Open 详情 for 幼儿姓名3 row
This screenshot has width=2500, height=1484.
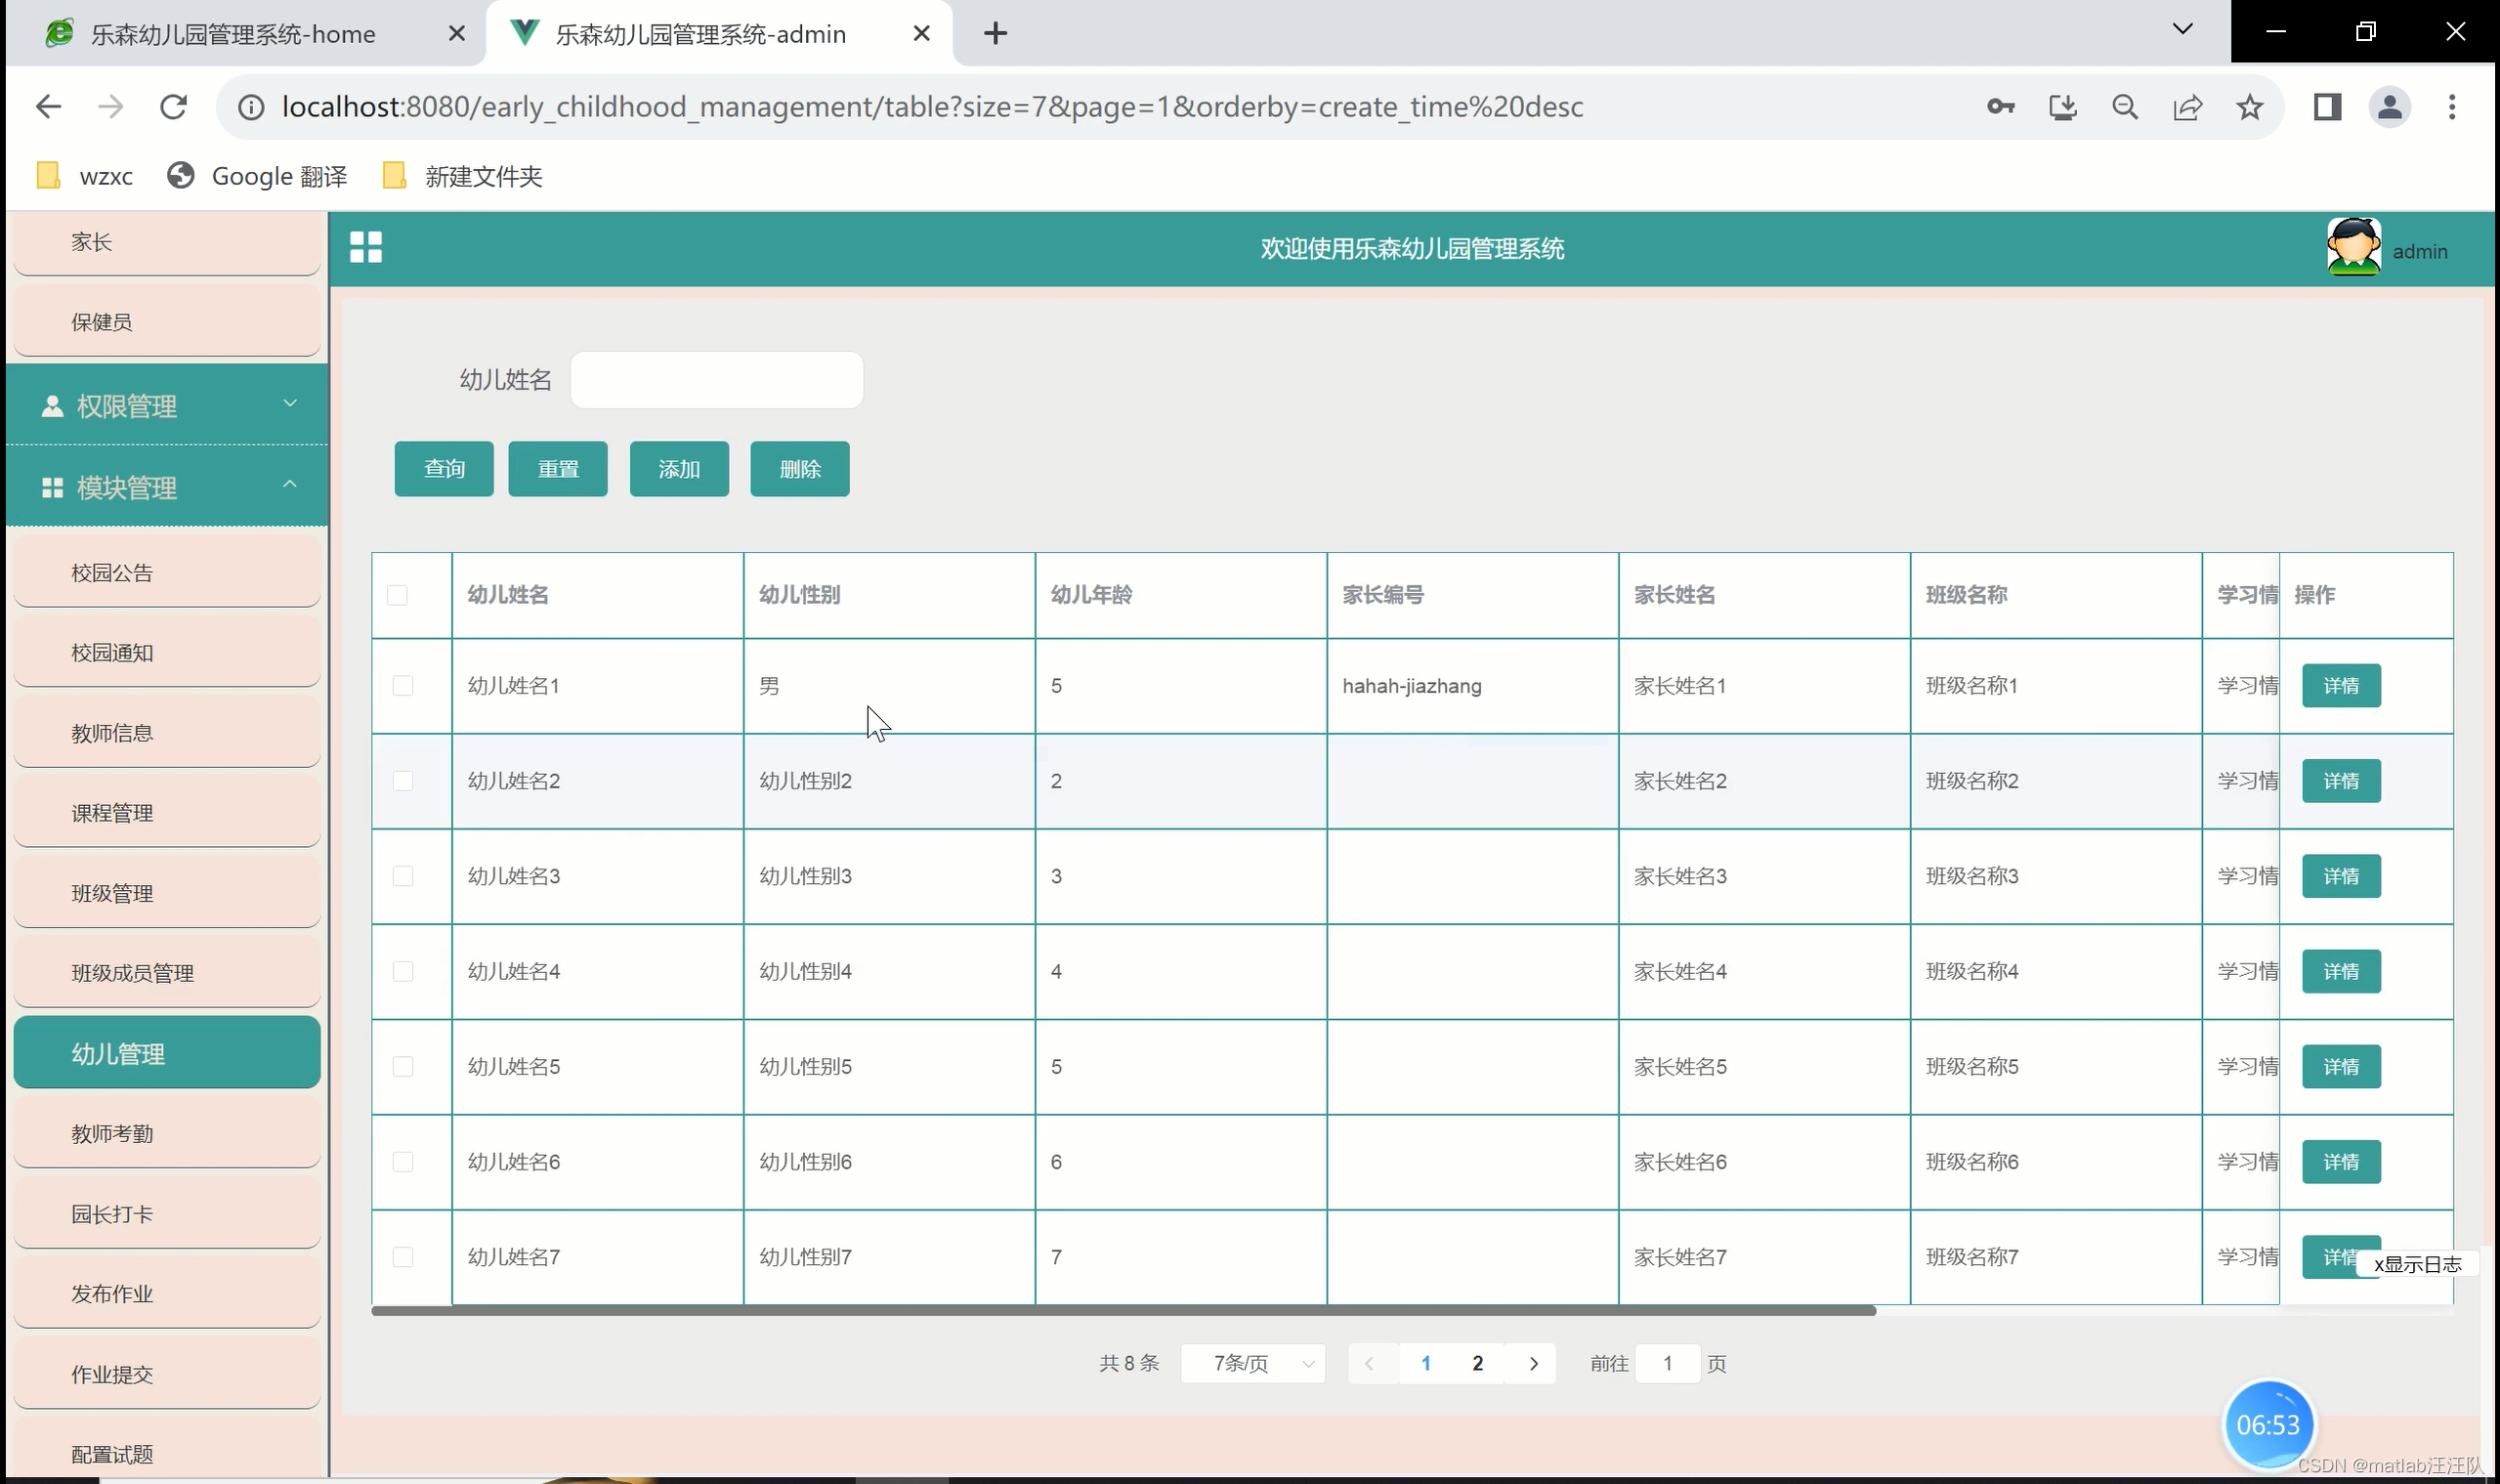point(2340,876)
